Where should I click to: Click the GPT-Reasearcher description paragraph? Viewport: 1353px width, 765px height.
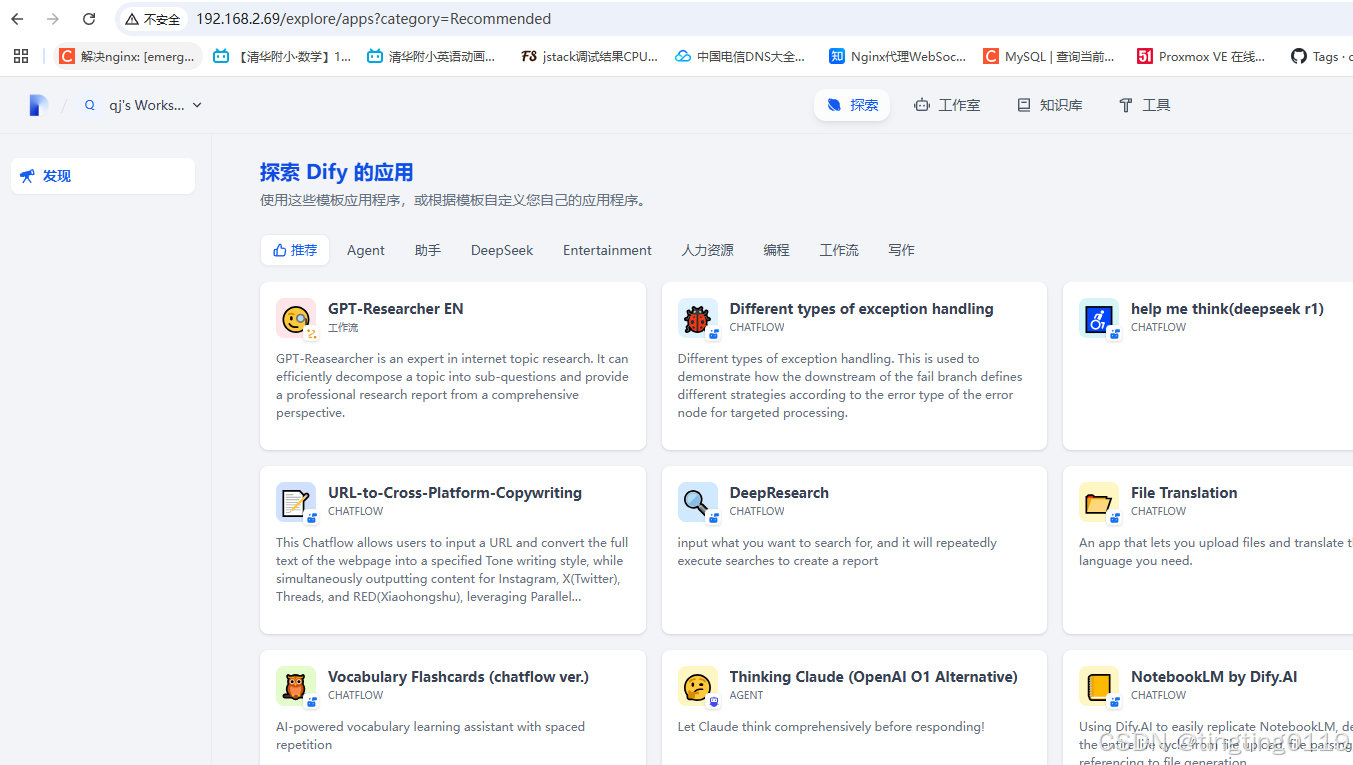[453, 386]
